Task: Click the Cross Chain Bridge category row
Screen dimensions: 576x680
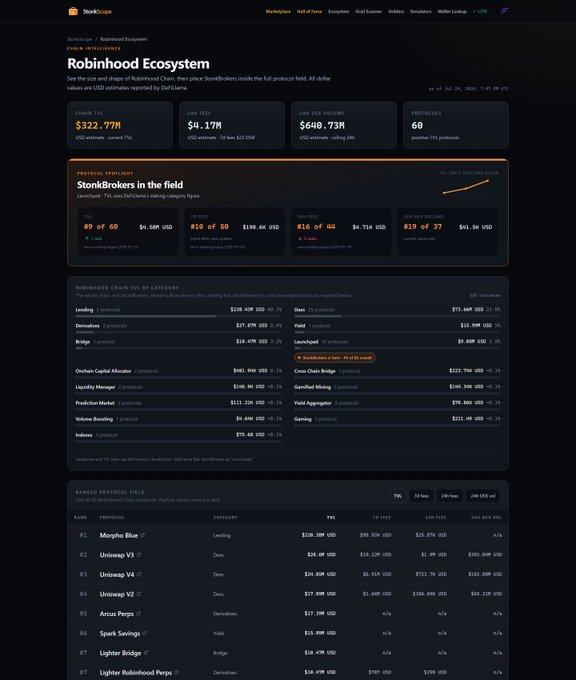Action: 397,373
